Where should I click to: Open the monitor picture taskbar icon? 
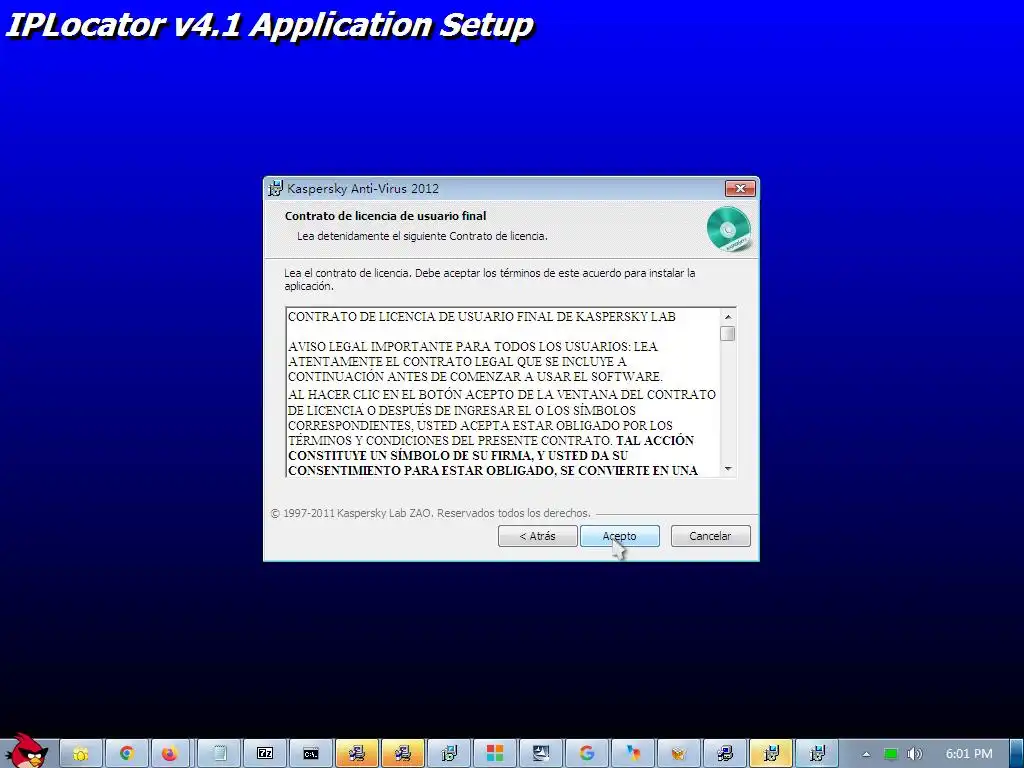pos(541,754)
